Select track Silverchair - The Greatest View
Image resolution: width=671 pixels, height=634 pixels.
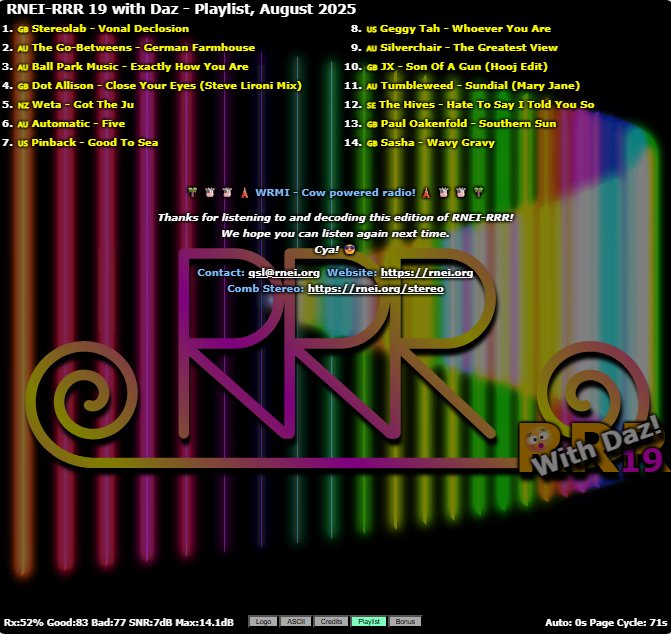pyautogui.click(x=469, y=47)
